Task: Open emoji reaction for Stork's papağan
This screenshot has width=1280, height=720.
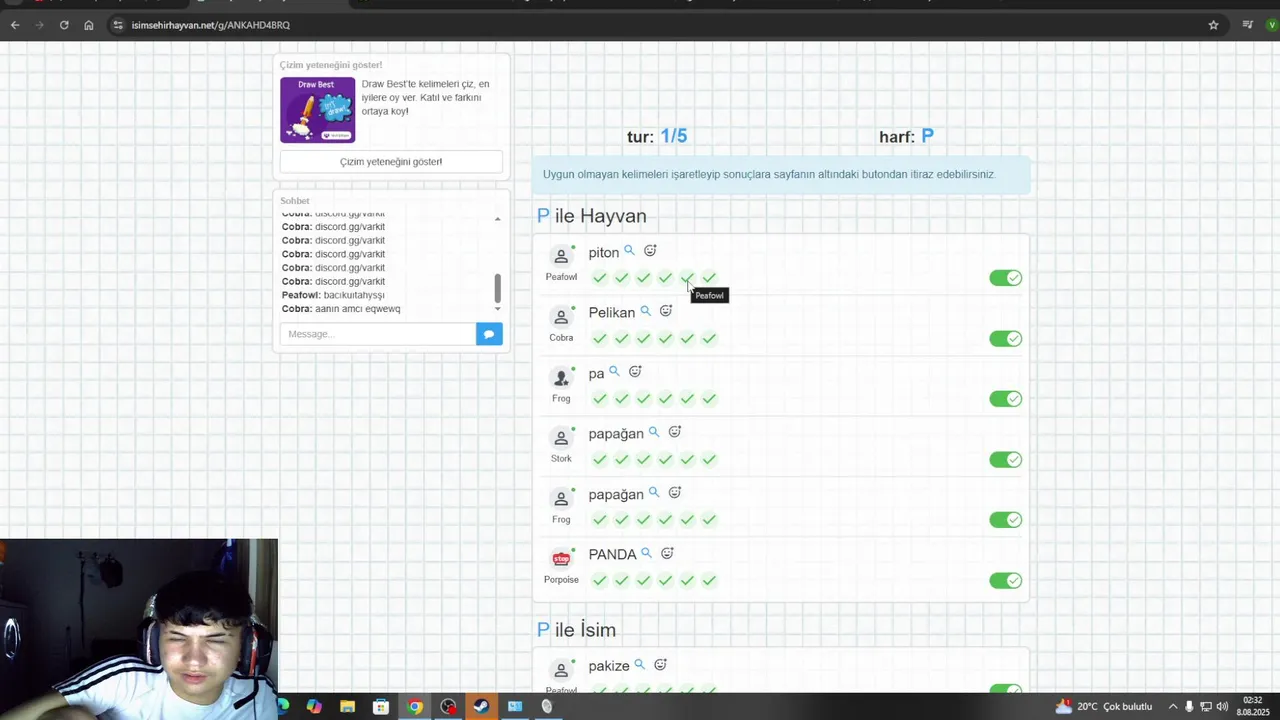Action: tap(675, 432)
